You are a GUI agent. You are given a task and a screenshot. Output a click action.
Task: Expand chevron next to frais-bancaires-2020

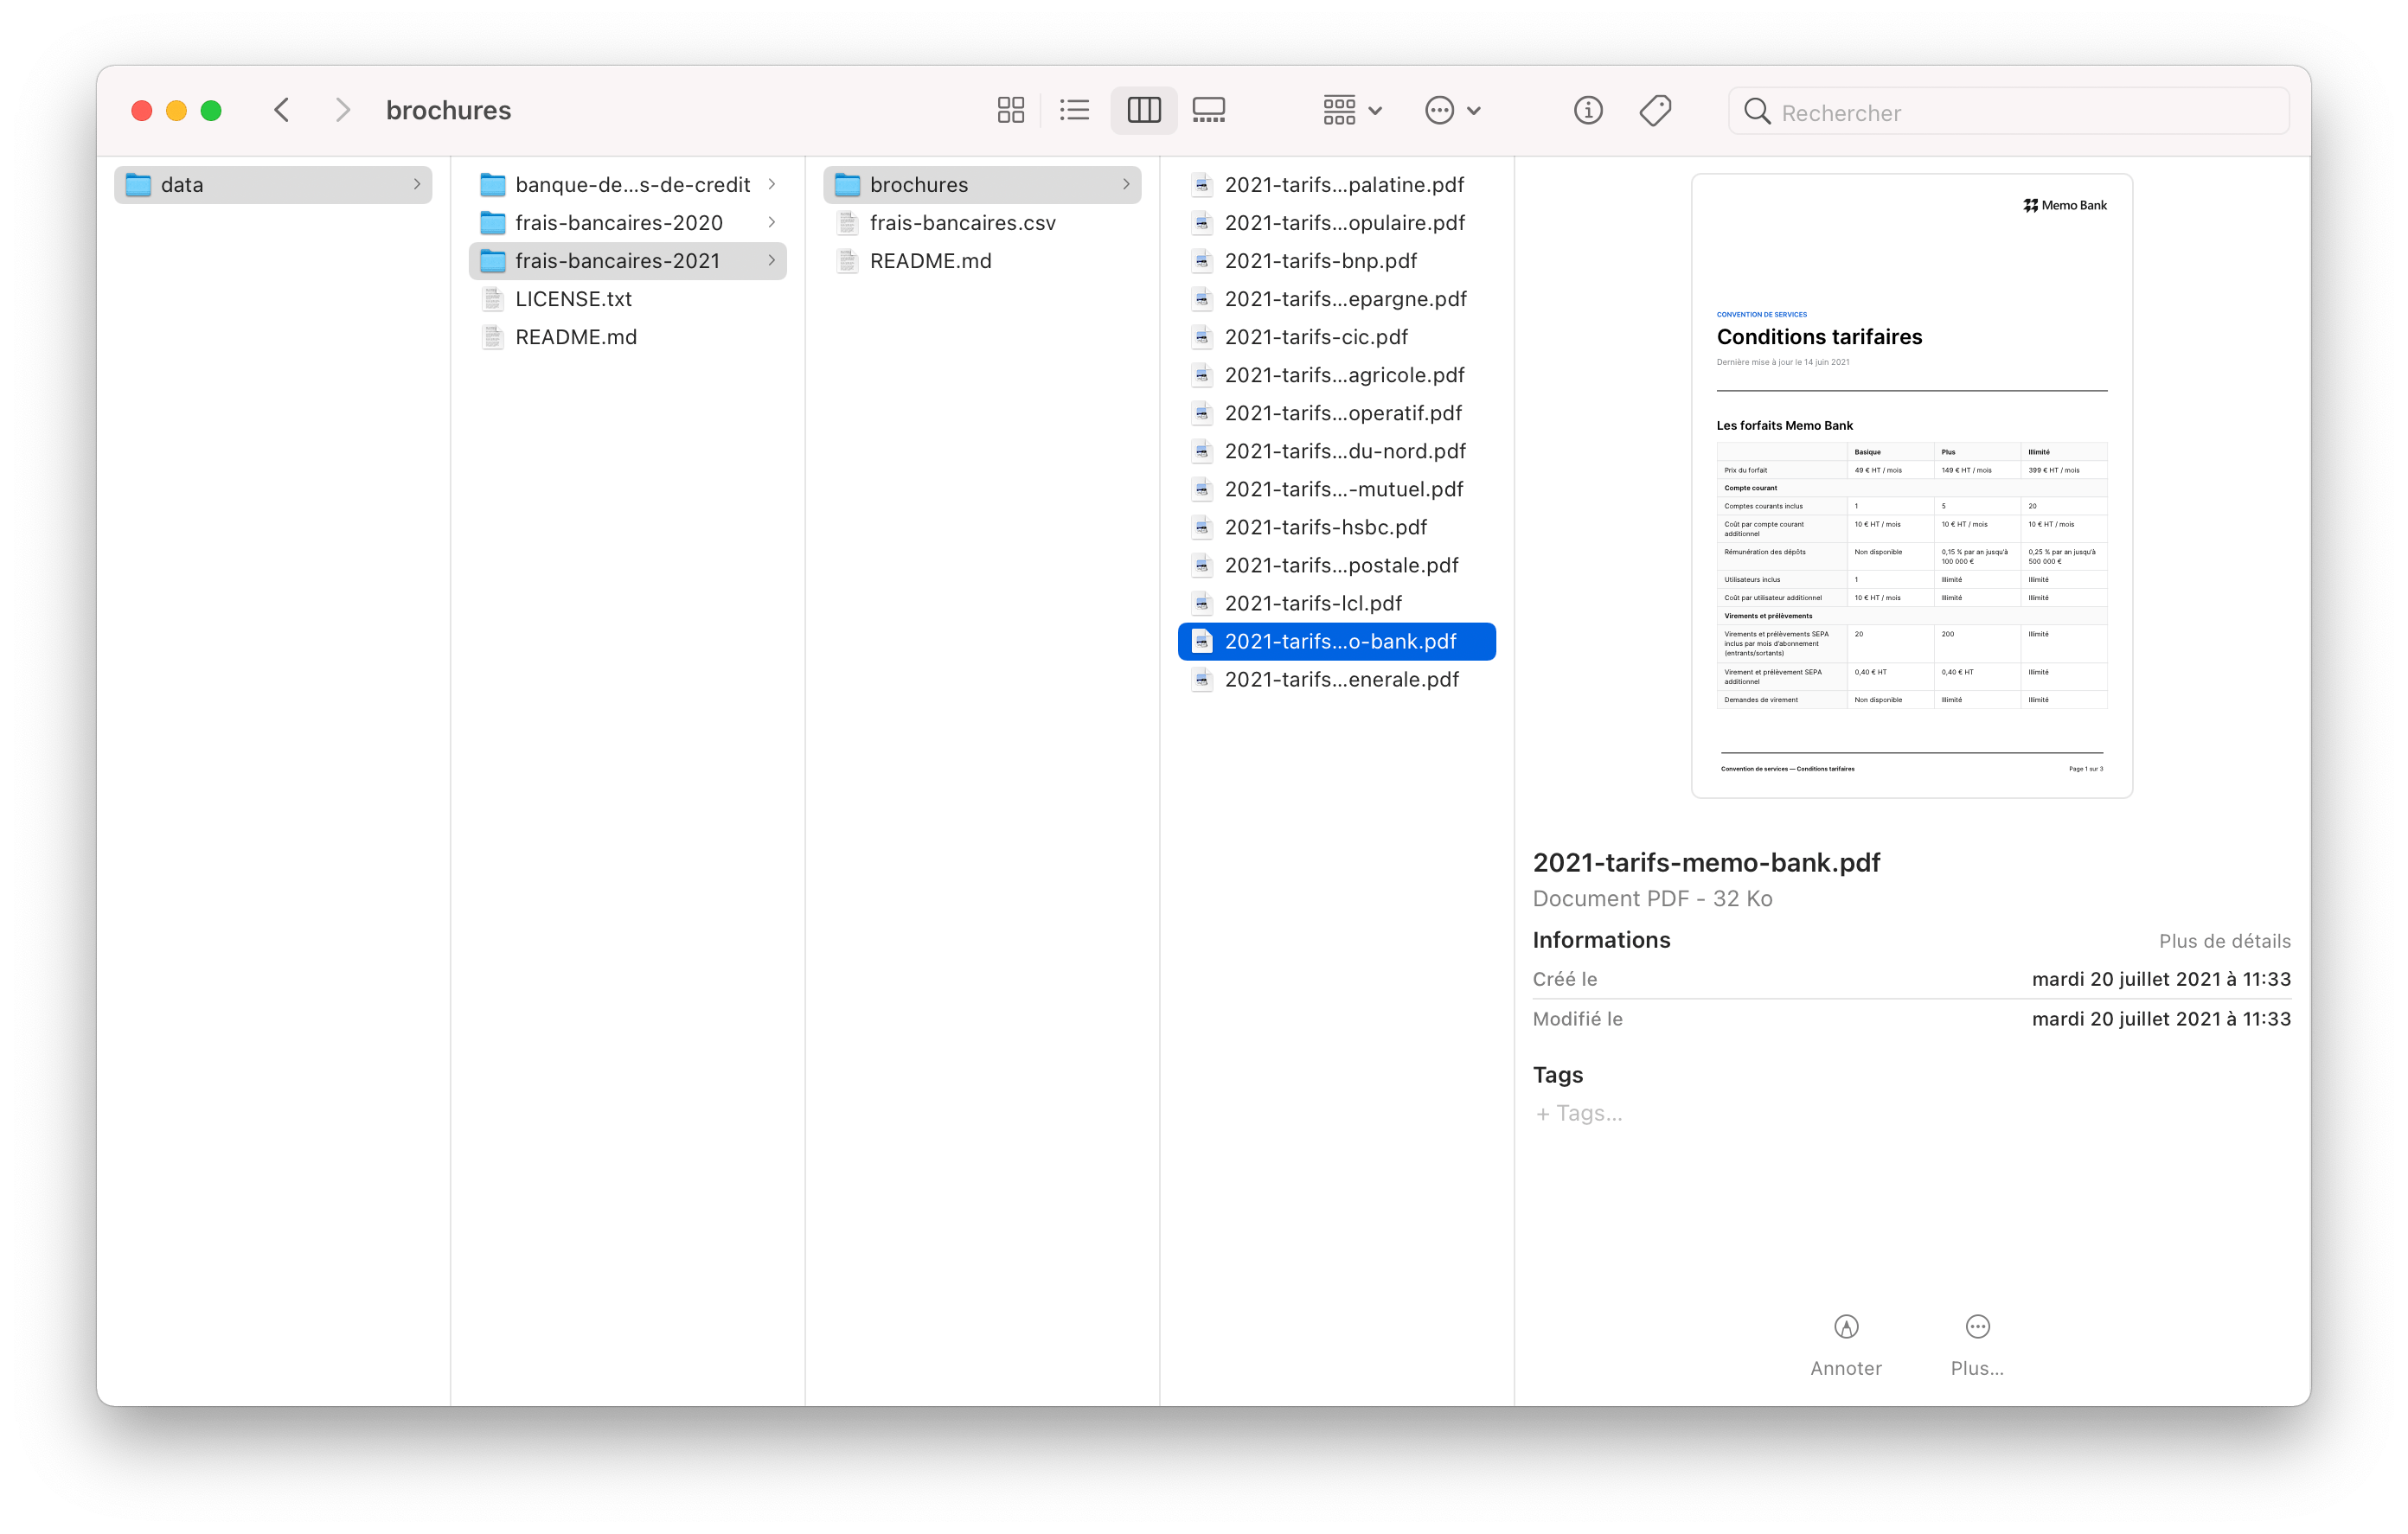click(x=771, y=223)
